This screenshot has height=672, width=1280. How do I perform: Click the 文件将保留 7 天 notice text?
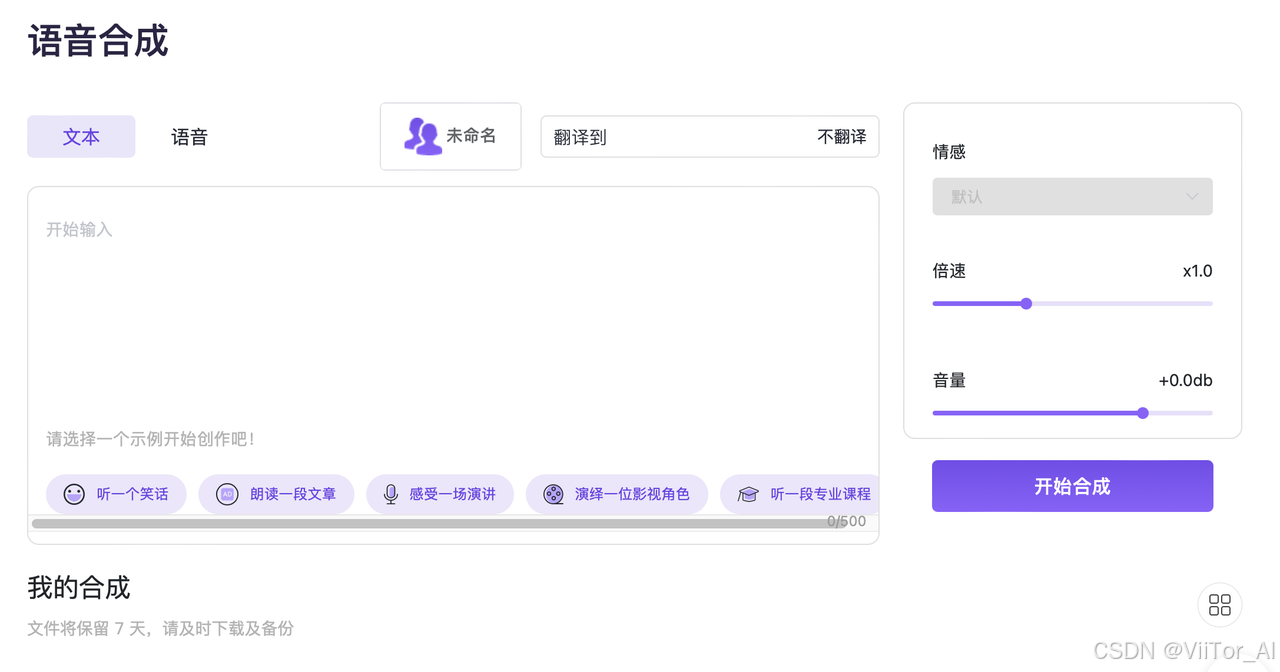(x=160, y=629)
